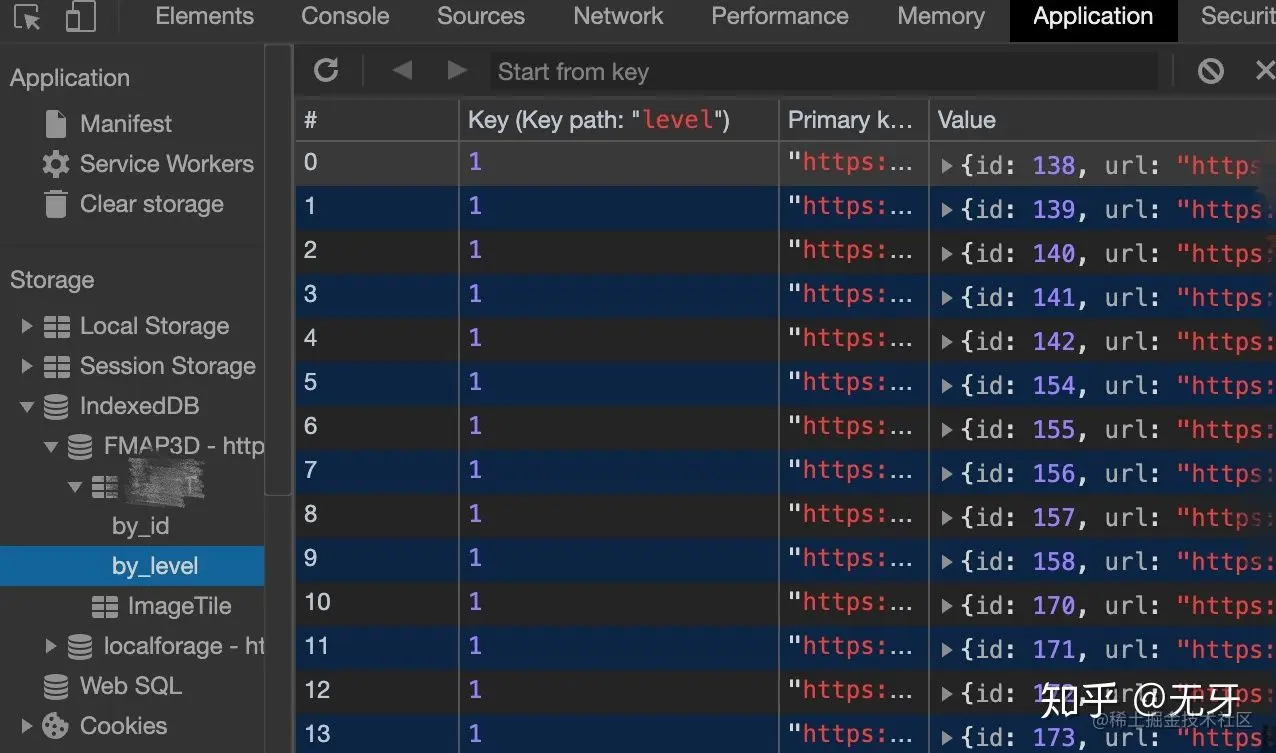The width and height of the screenshot is (1276, 753).
Task: Switch to the Sources tab
Action: pos(481,16)
